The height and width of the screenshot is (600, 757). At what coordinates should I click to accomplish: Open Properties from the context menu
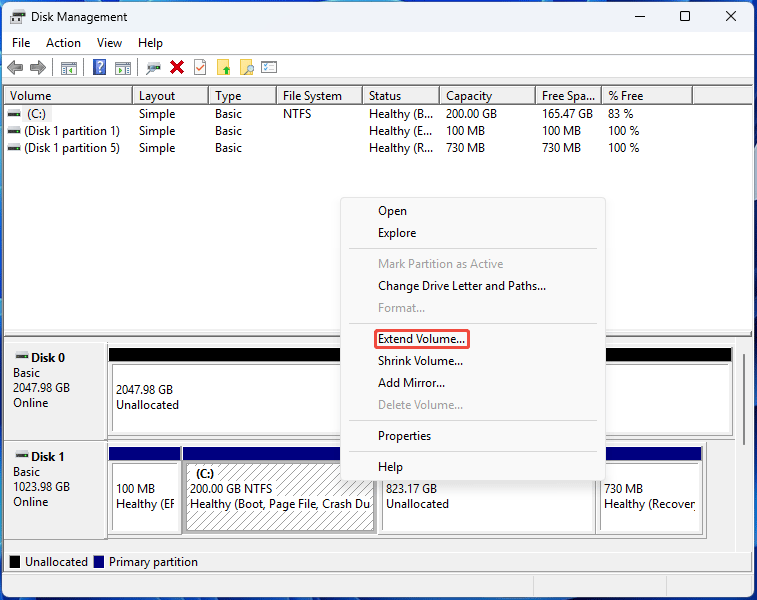[x=473, y=436]
